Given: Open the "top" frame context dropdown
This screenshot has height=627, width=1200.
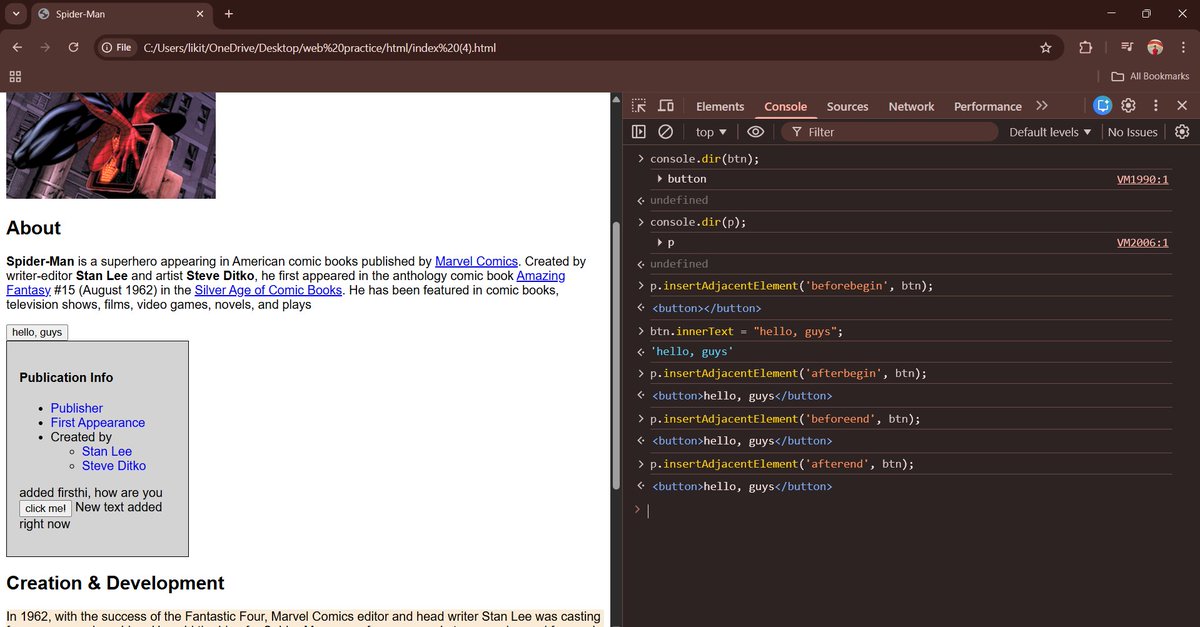Looking at the screenshot, I should click(x=709, y=131).
